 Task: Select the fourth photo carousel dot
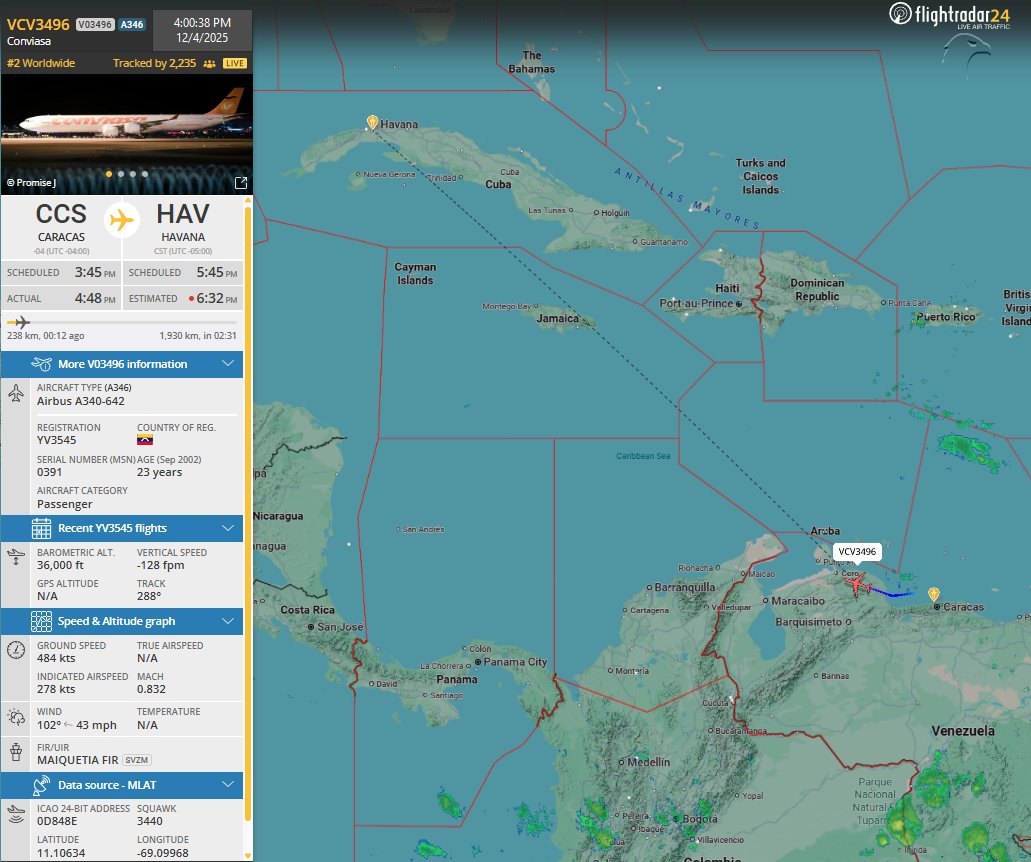[x=145, y=174]
